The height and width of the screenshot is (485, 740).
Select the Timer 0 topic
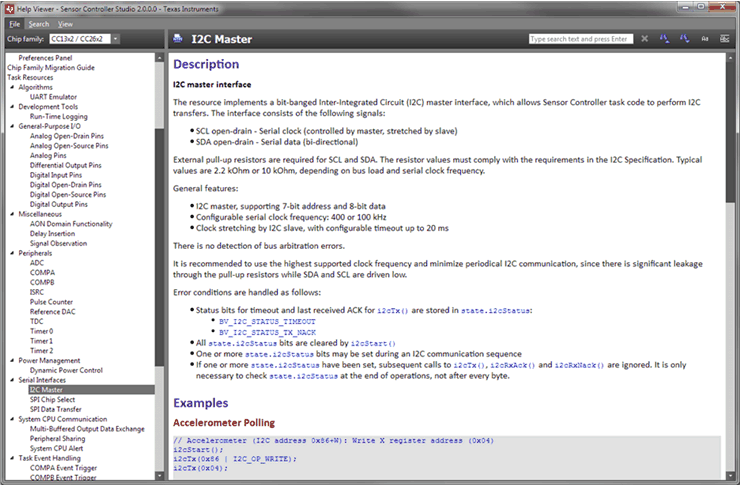point(42,331)
